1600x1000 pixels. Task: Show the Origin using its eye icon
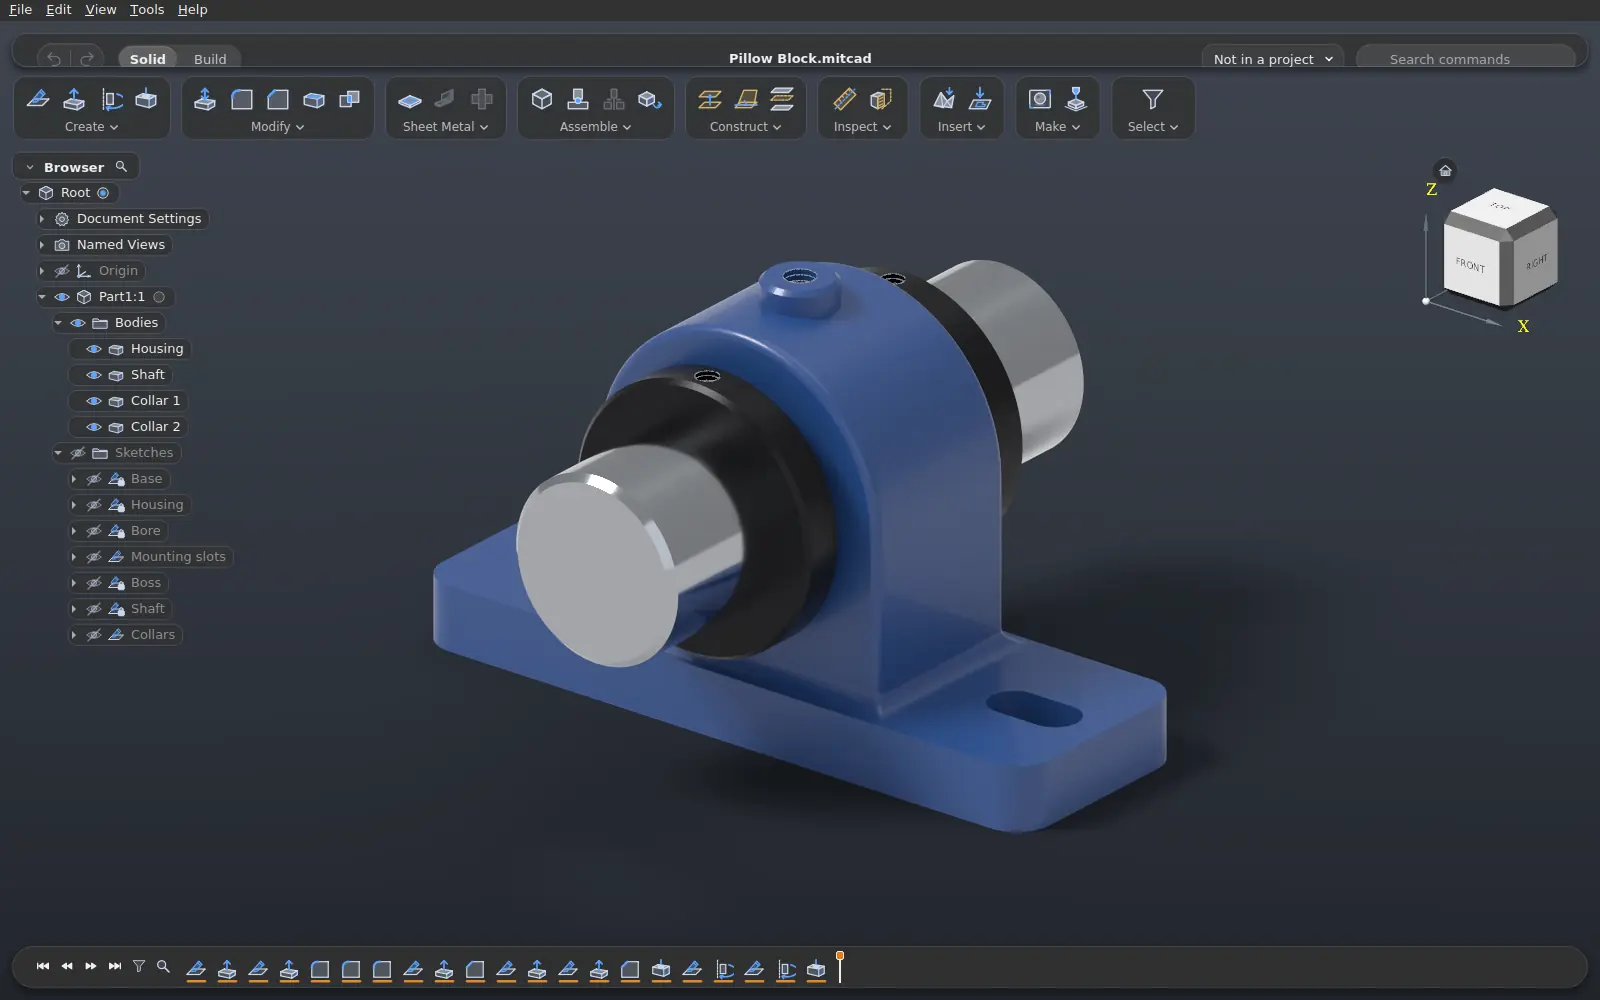pyautogui.click(x=62, y=271)
